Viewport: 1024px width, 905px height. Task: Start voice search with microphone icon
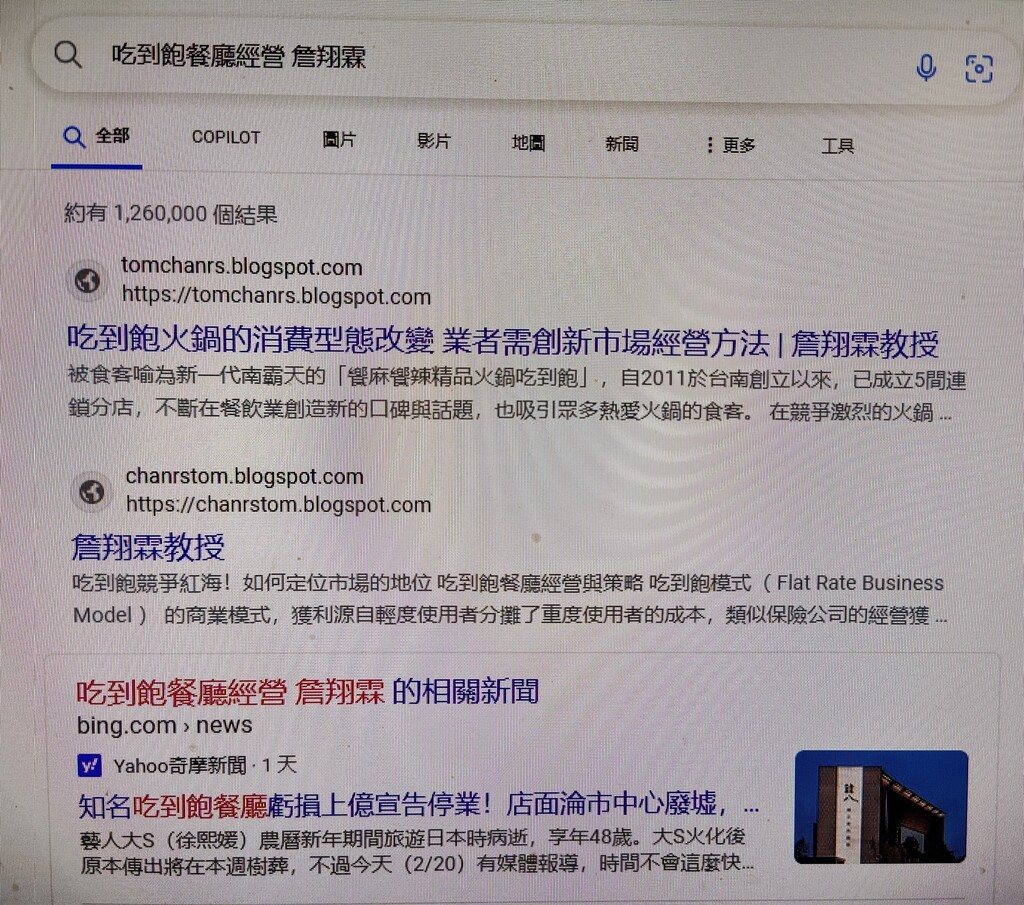pyautogui.click(x=926, y=67)
